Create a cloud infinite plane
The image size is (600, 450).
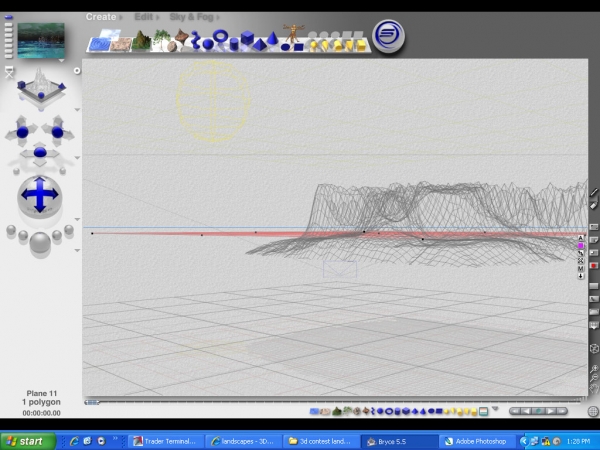pyautogui.click(x=110, y=34)
